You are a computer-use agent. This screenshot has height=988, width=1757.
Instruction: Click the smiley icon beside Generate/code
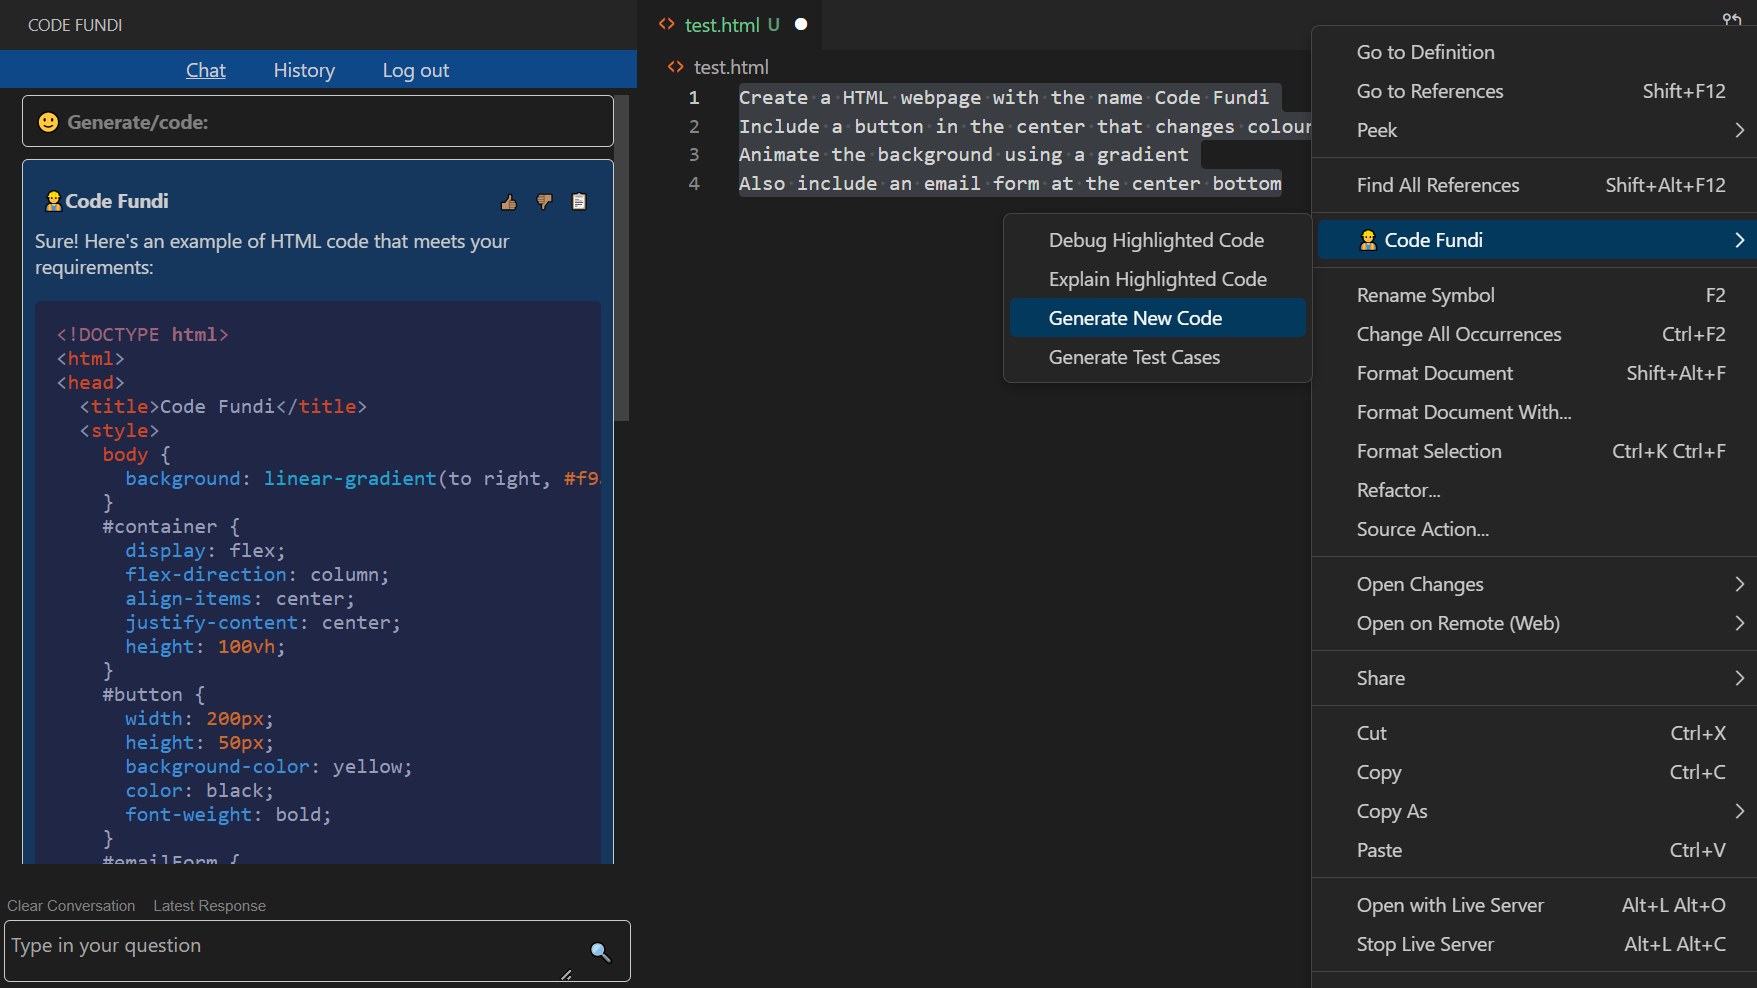(48, 122)
